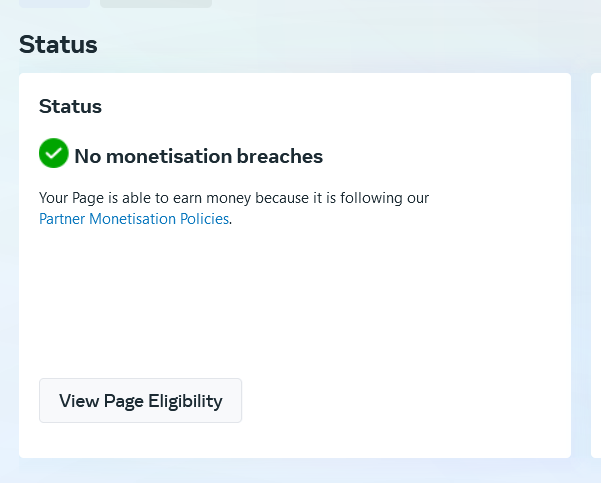Click the large Status page heading
This screenshot has height=483, width=601.
click(x=58, y=44)
